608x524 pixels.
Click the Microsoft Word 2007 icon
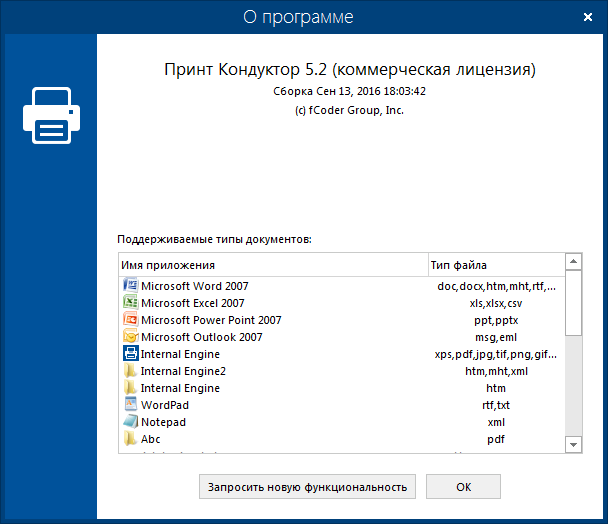(129, 286)
